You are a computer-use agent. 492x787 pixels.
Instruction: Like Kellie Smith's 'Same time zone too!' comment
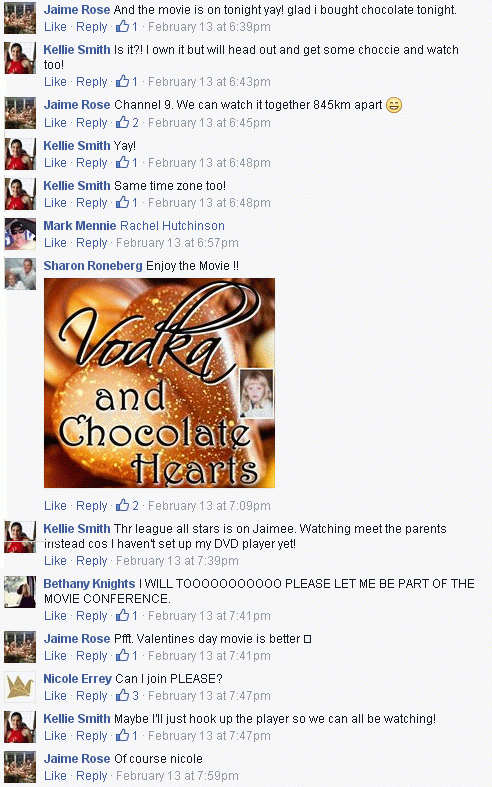coord(55,203)
